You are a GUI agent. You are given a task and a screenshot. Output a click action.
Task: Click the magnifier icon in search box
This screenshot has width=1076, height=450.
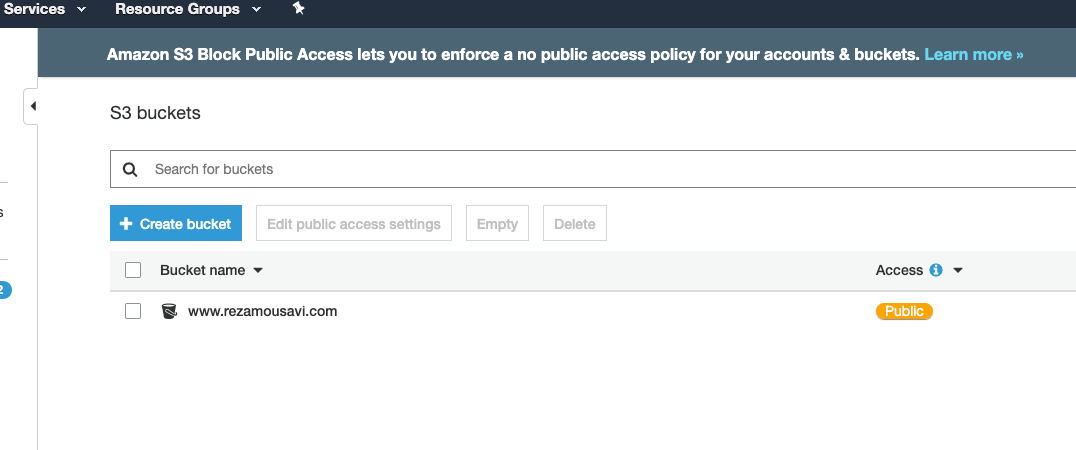click(x=130, y=169)
